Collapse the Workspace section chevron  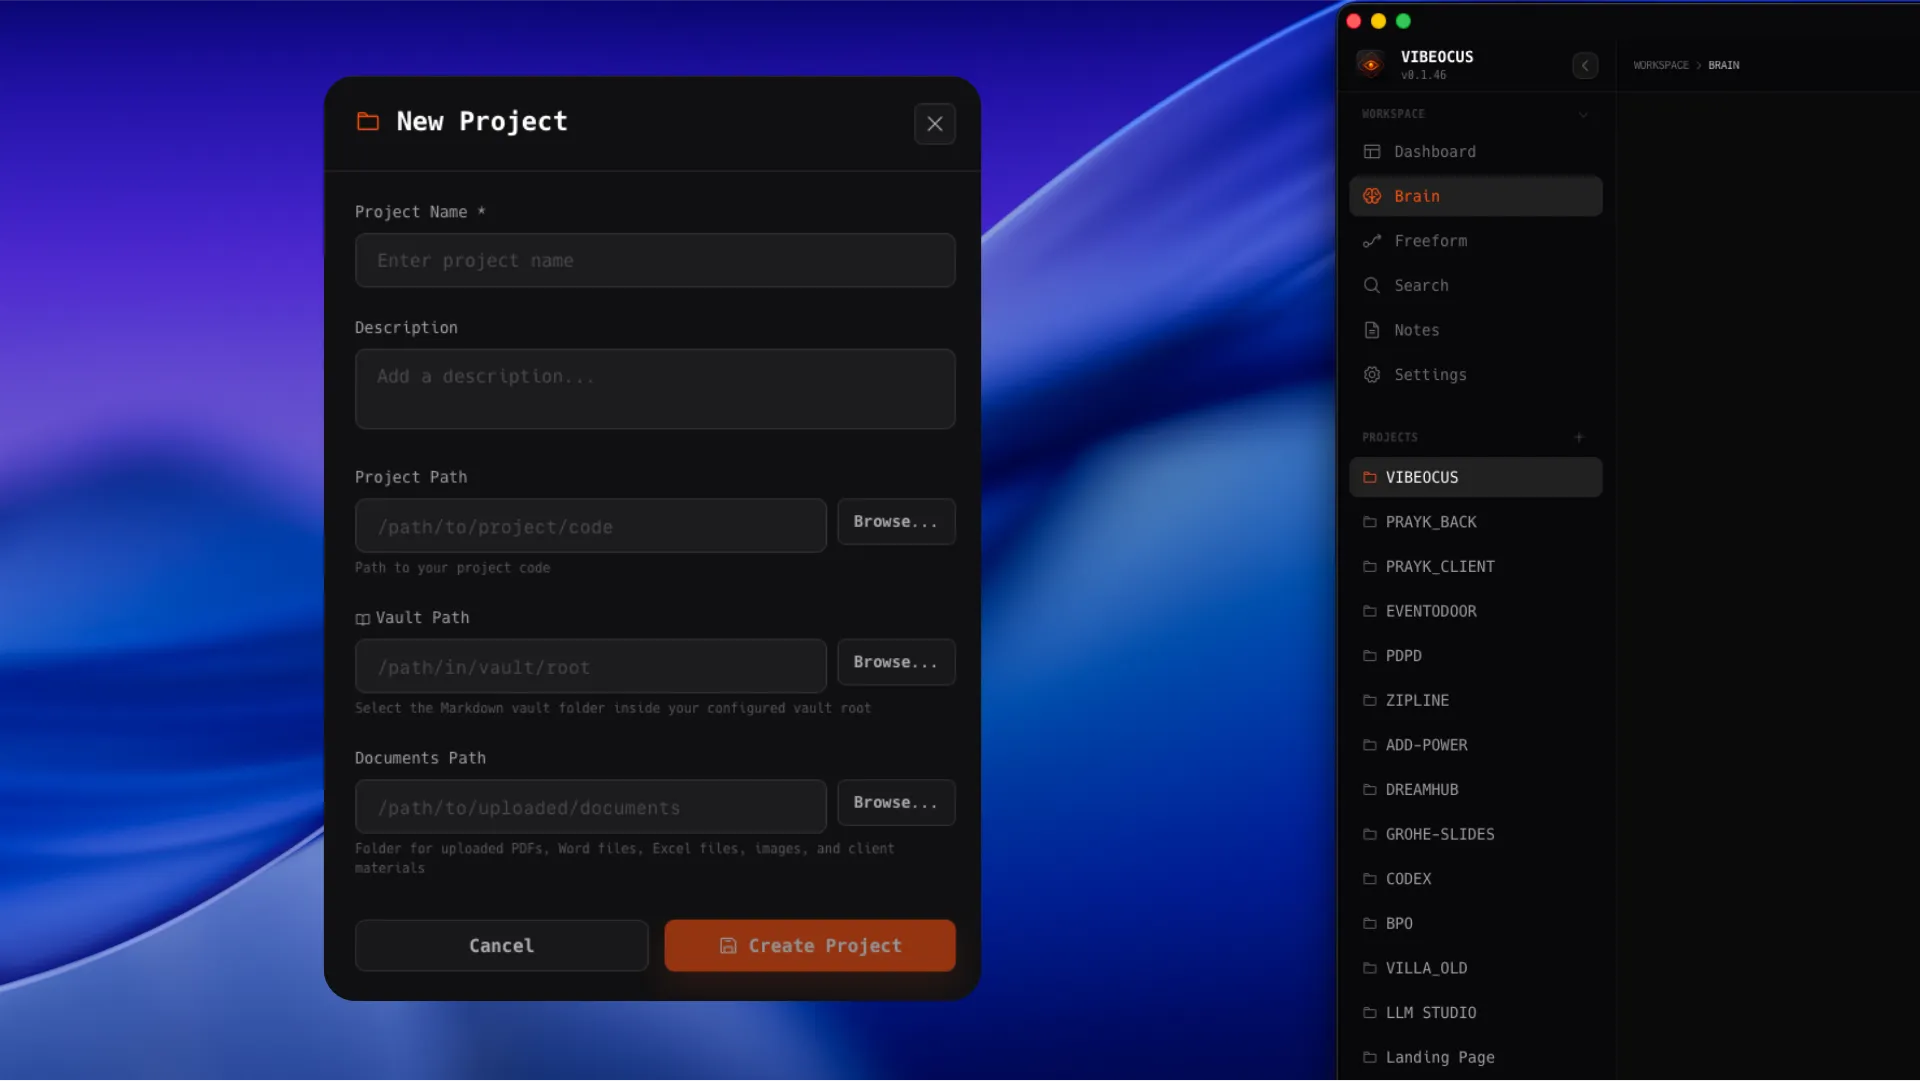tap(1583, 115)
